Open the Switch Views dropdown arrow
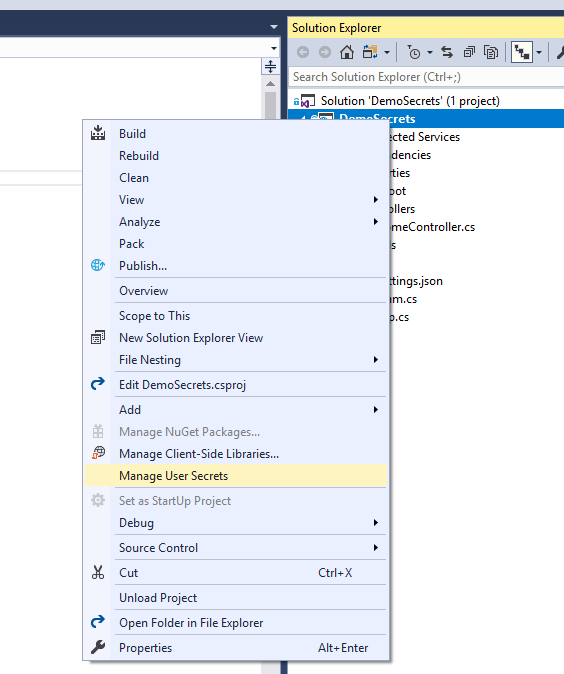The image size is (564, 674). point(387,53)
